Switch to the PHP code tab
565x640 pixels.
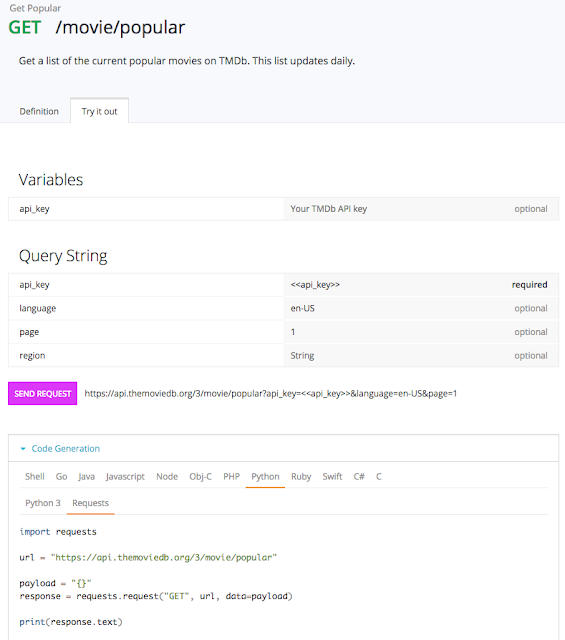[231, 476]
